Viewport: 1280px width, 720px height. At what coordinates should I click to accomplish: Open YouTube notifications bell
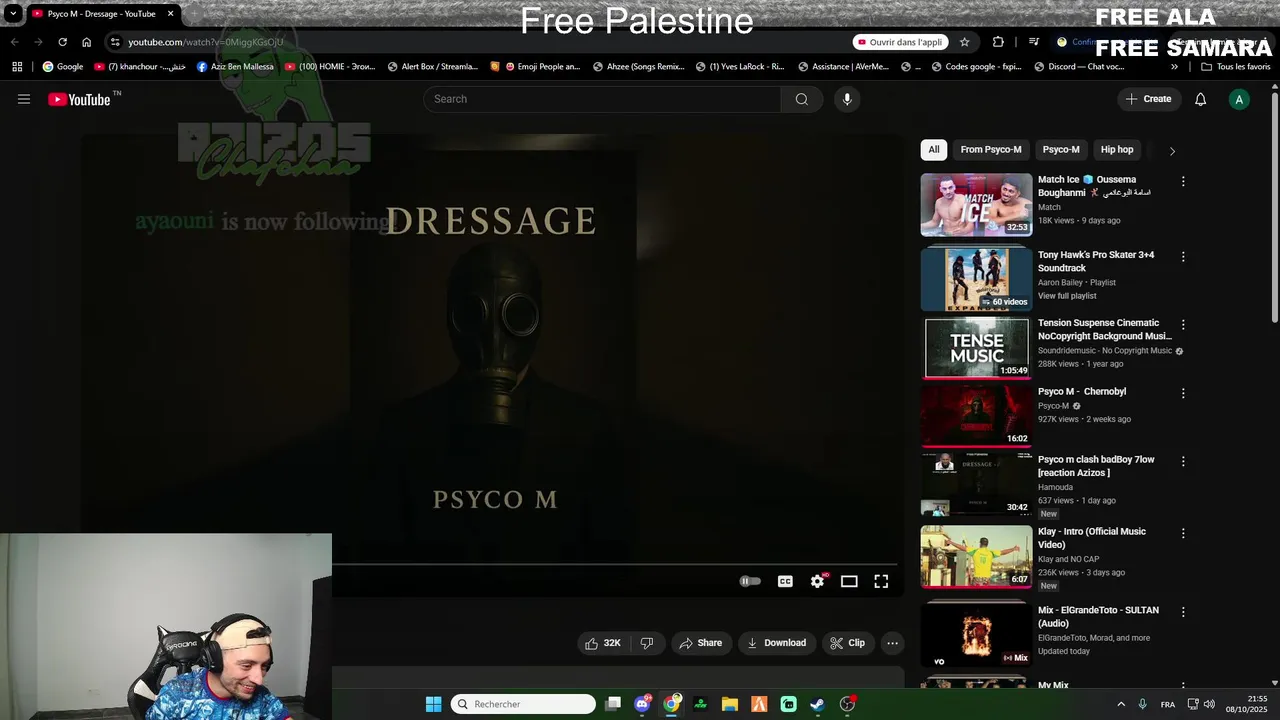pyautogui.click(x=1201, y=99)
